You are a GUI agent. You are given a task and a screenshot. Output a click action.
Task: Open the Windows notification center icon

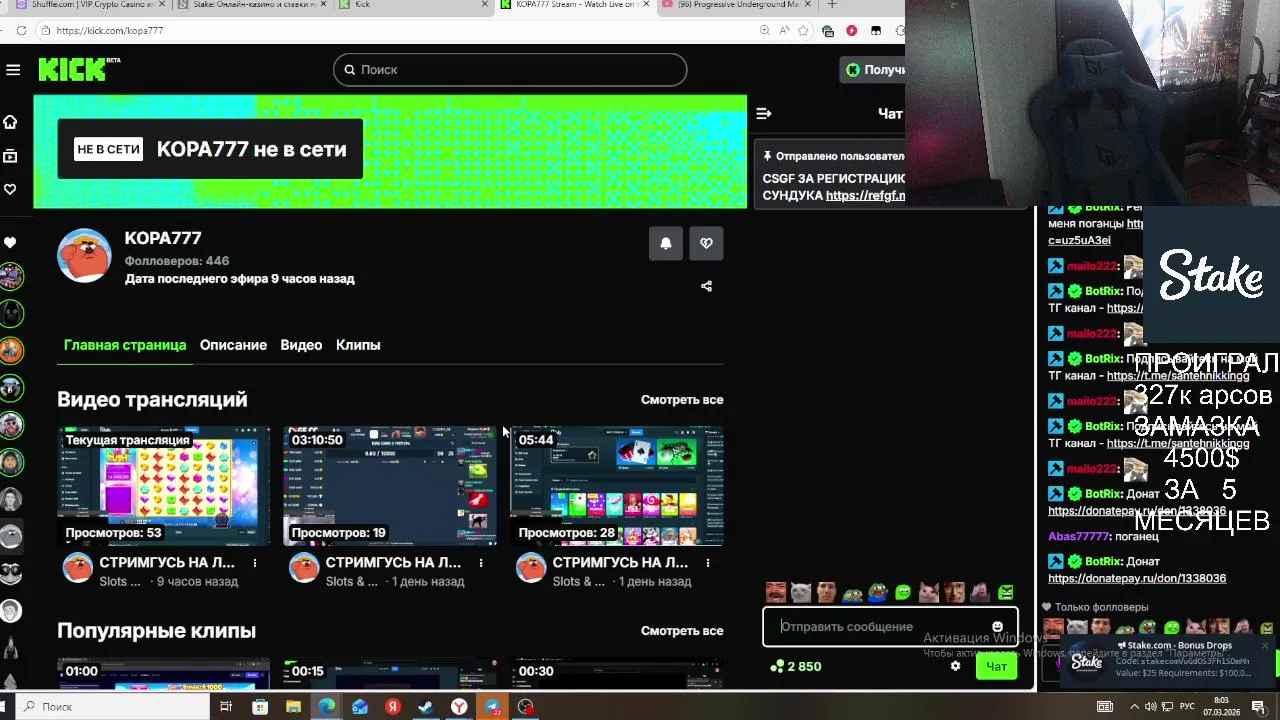coord(1259,707)
